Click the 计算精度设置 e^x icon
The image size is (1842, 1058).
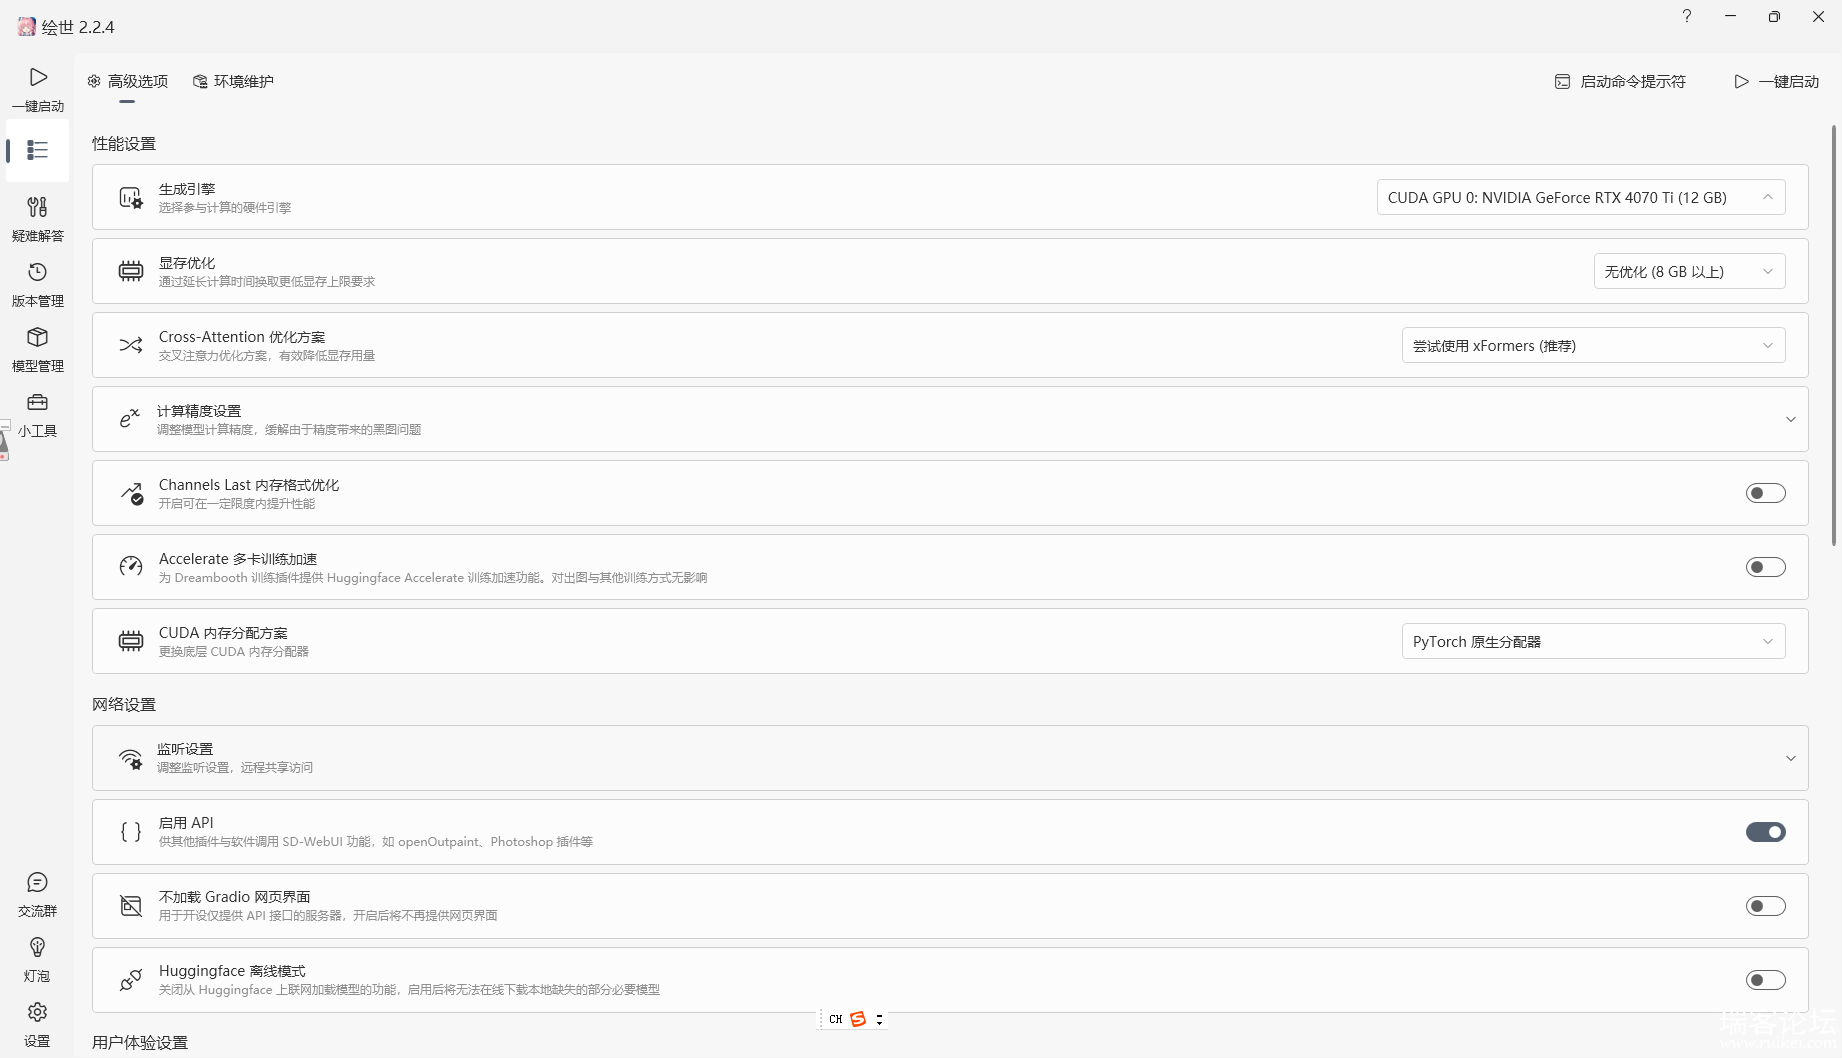(130, 419)
